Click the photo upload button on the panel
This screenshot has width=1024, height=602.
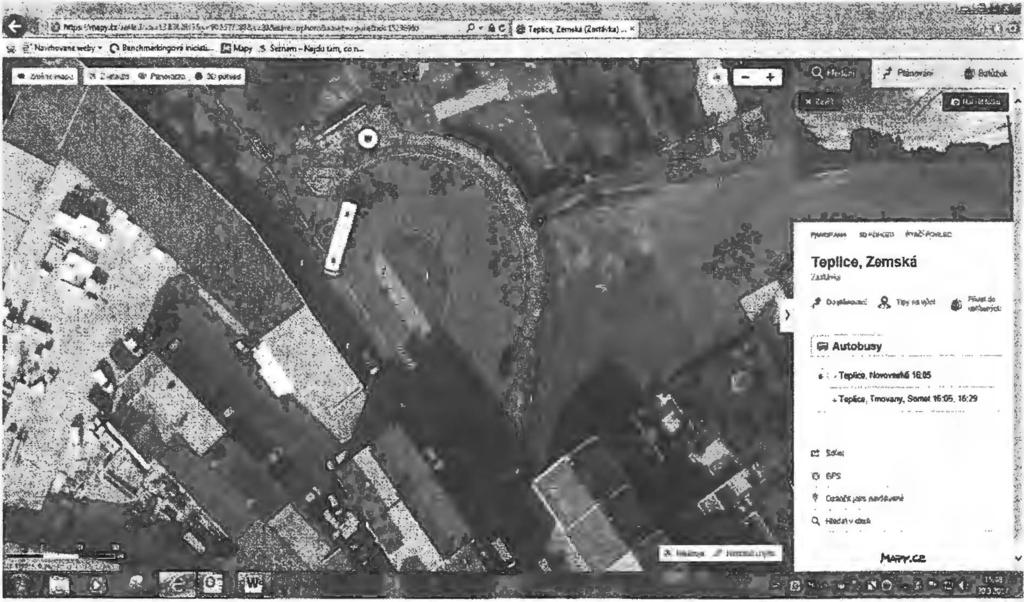pos(976,102)
